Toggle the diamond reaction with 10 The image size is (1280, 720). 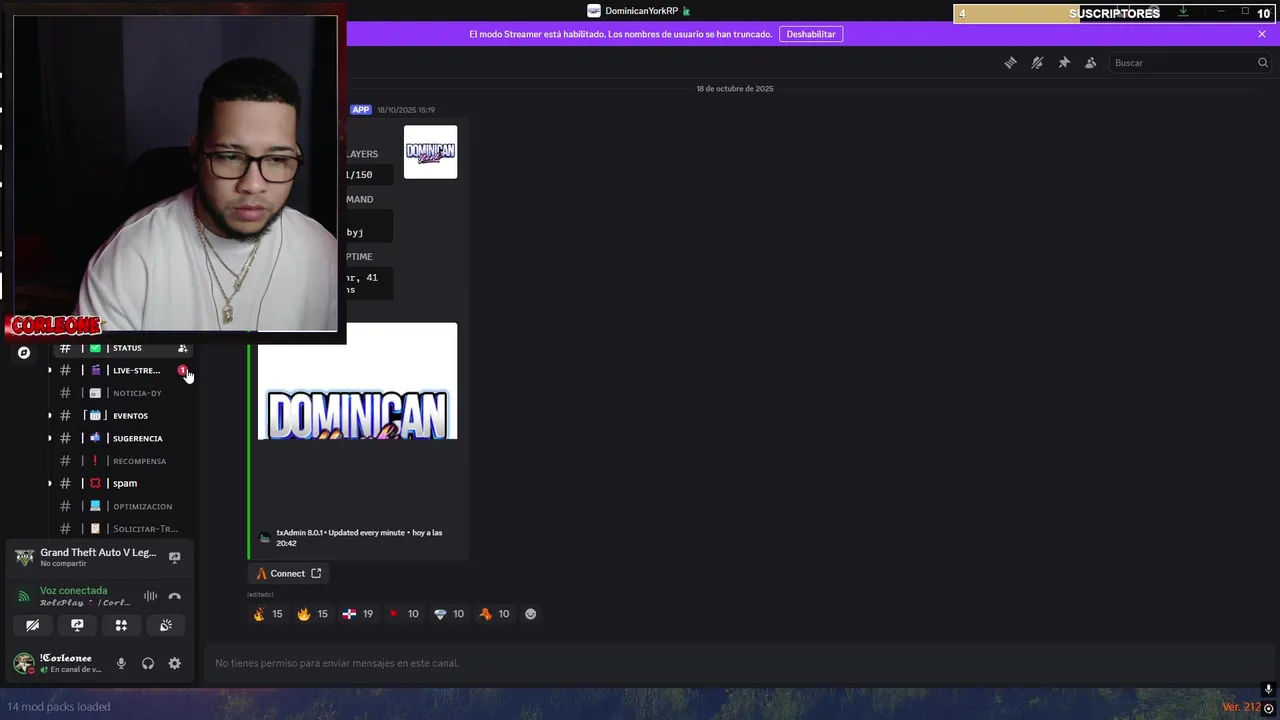tap(449, 614)
